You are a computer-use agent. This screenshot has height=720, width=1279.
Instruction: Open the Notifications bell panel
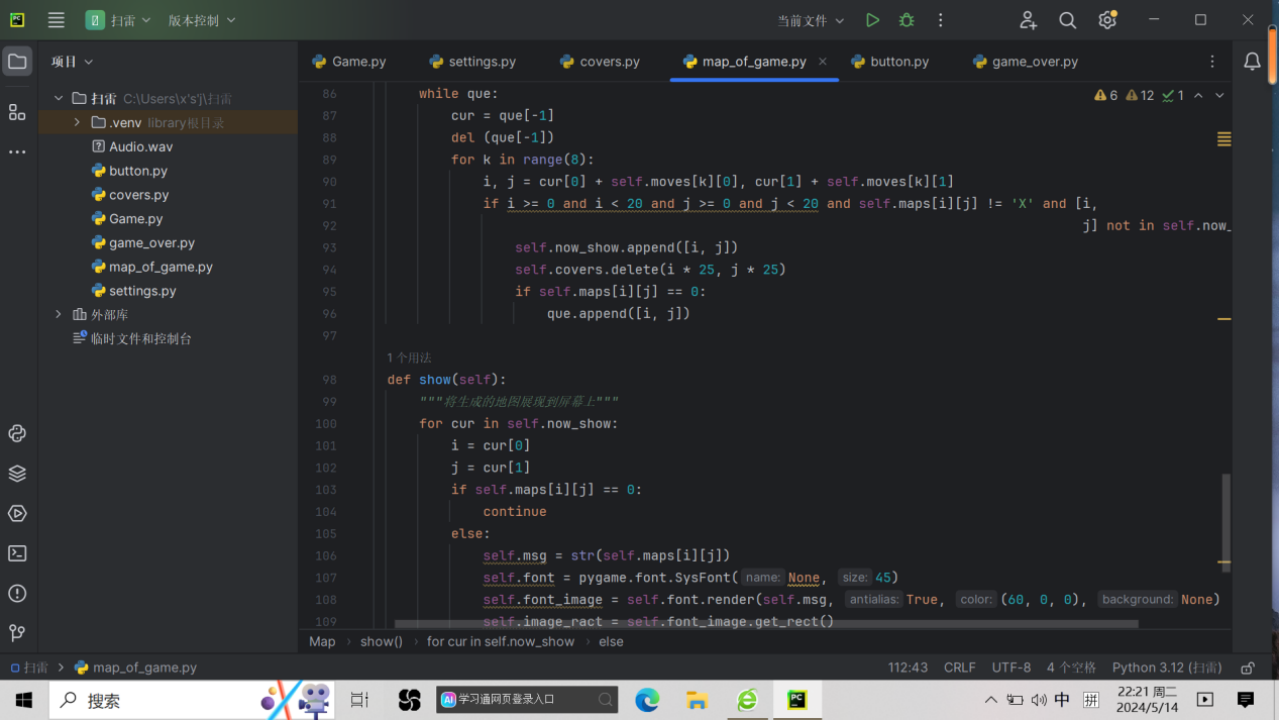tap(1252, 62)
